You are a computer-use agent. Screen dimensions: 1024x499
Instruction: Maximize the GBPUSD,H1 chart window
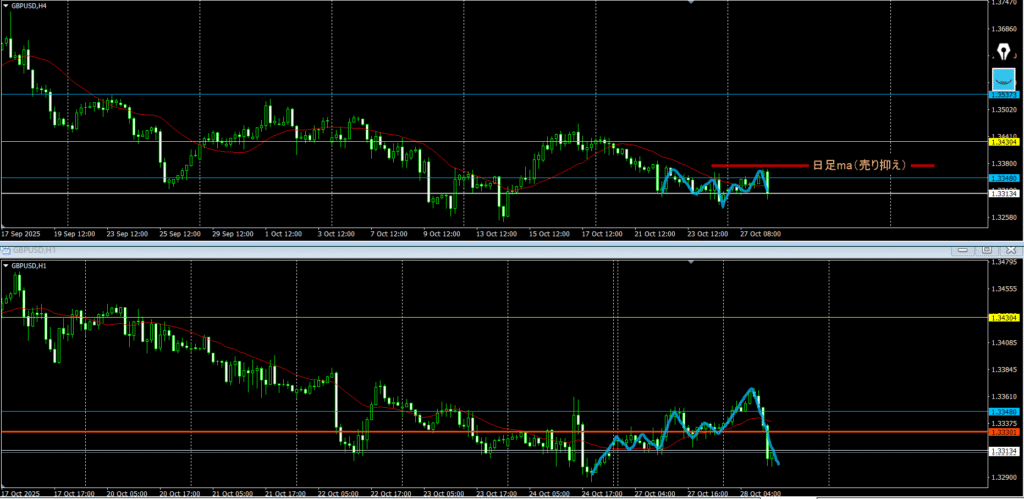[986, 248]
